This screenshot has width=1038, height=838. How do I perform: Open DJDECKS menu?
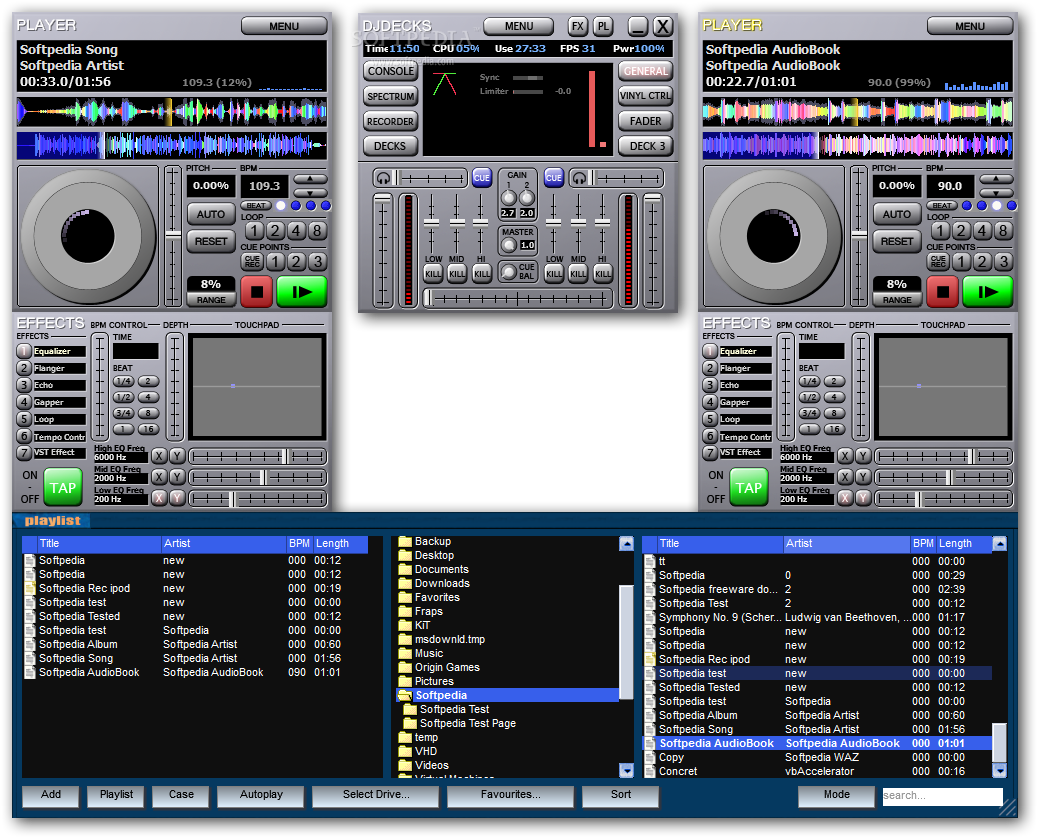tap(519, 26)
